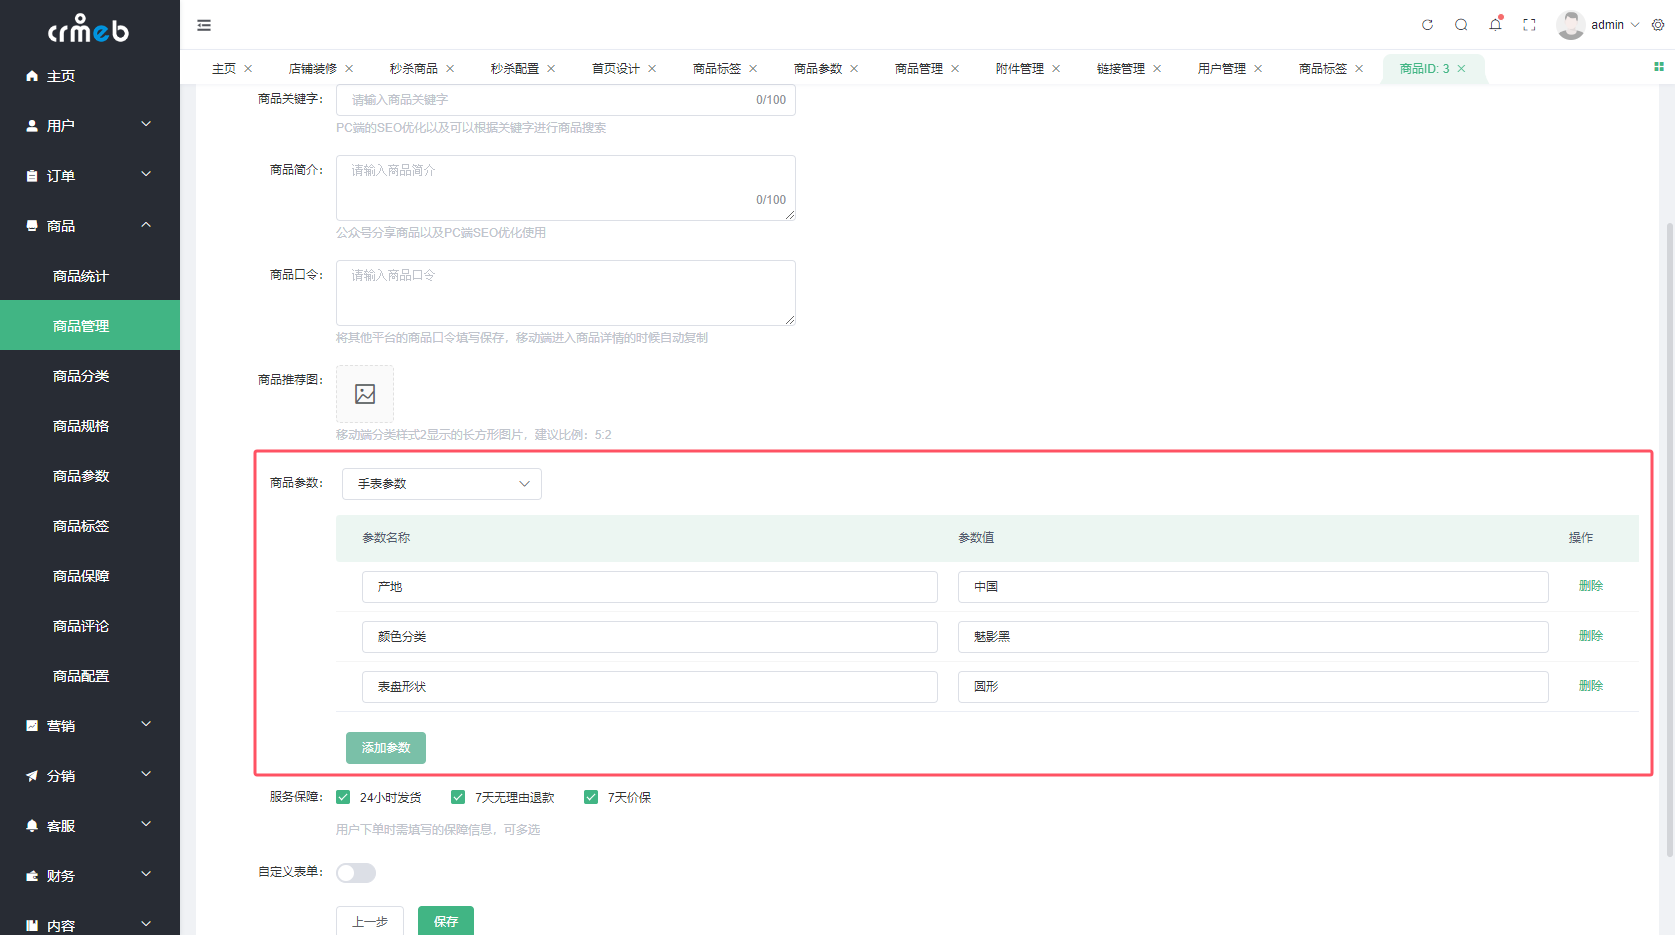Click the refresh icon in top bar
Screen dimensions: 1676x935
coord(1427,25)
